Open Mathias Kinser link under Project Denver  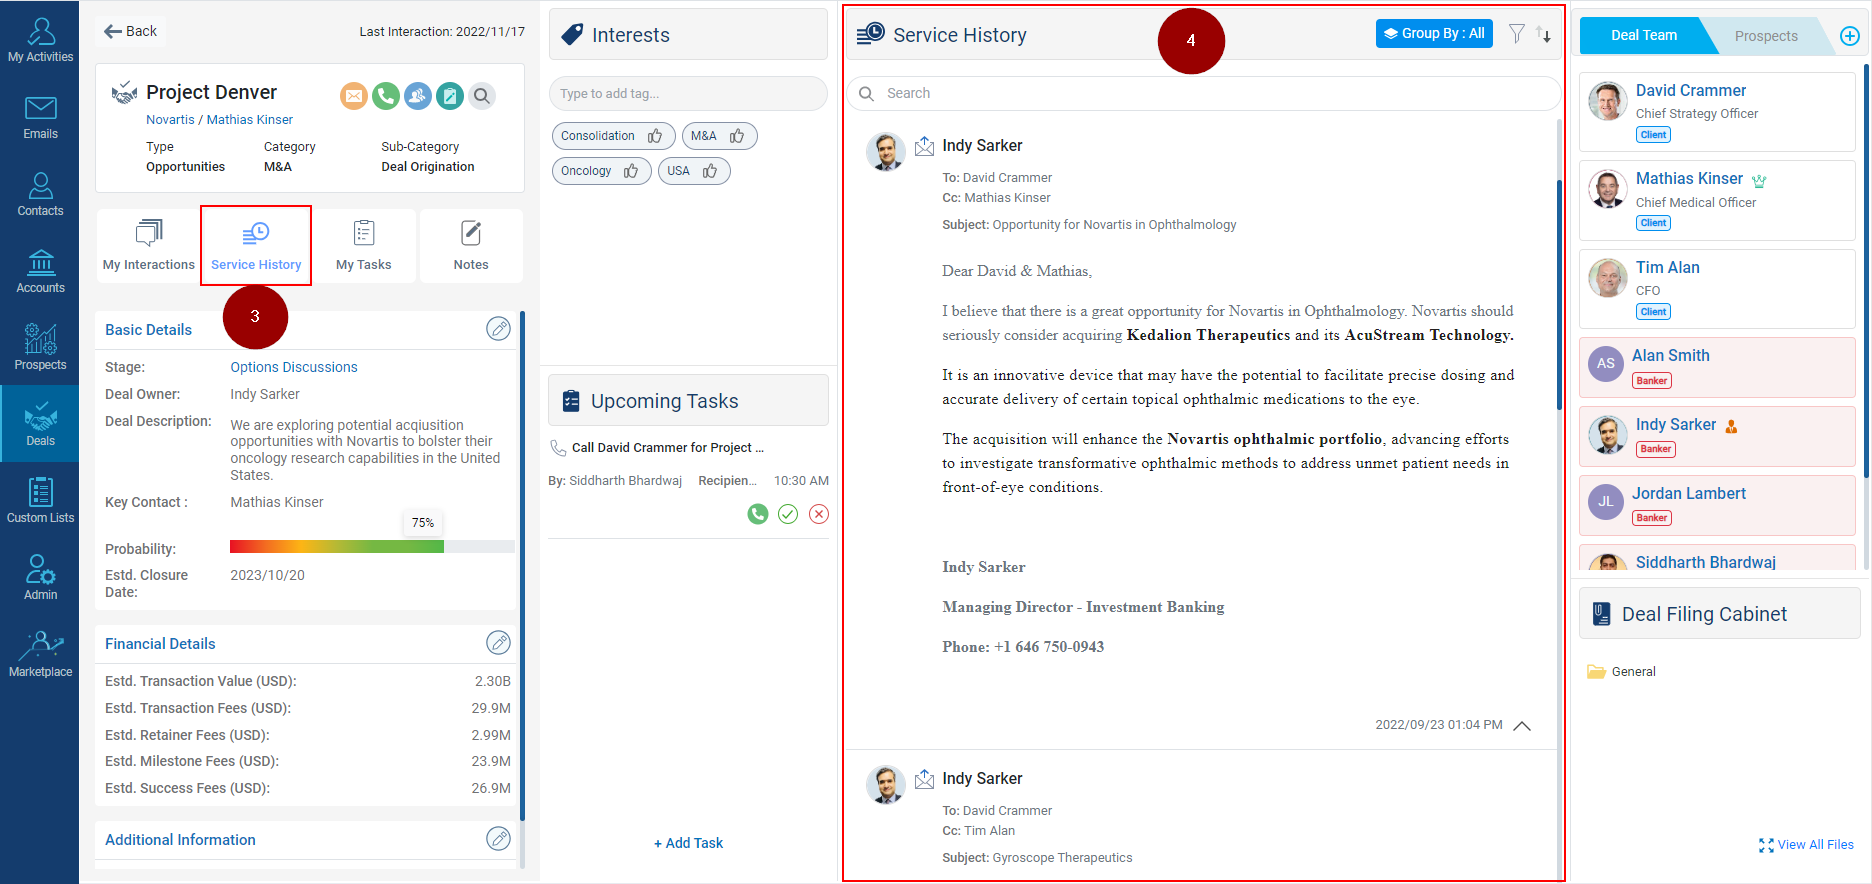click(x=250, y=119)
